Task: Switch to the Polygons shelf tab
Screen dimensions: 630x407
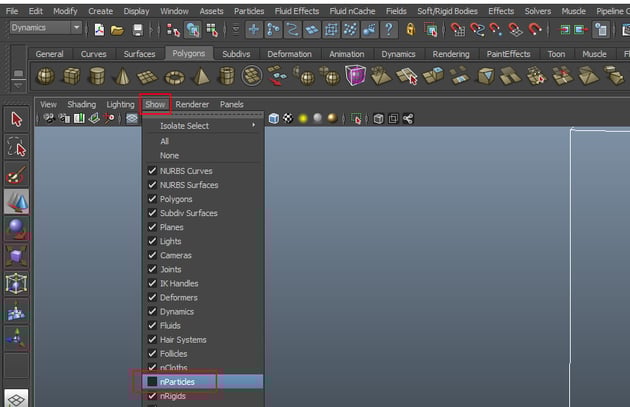Action: [x=188, y=53]
